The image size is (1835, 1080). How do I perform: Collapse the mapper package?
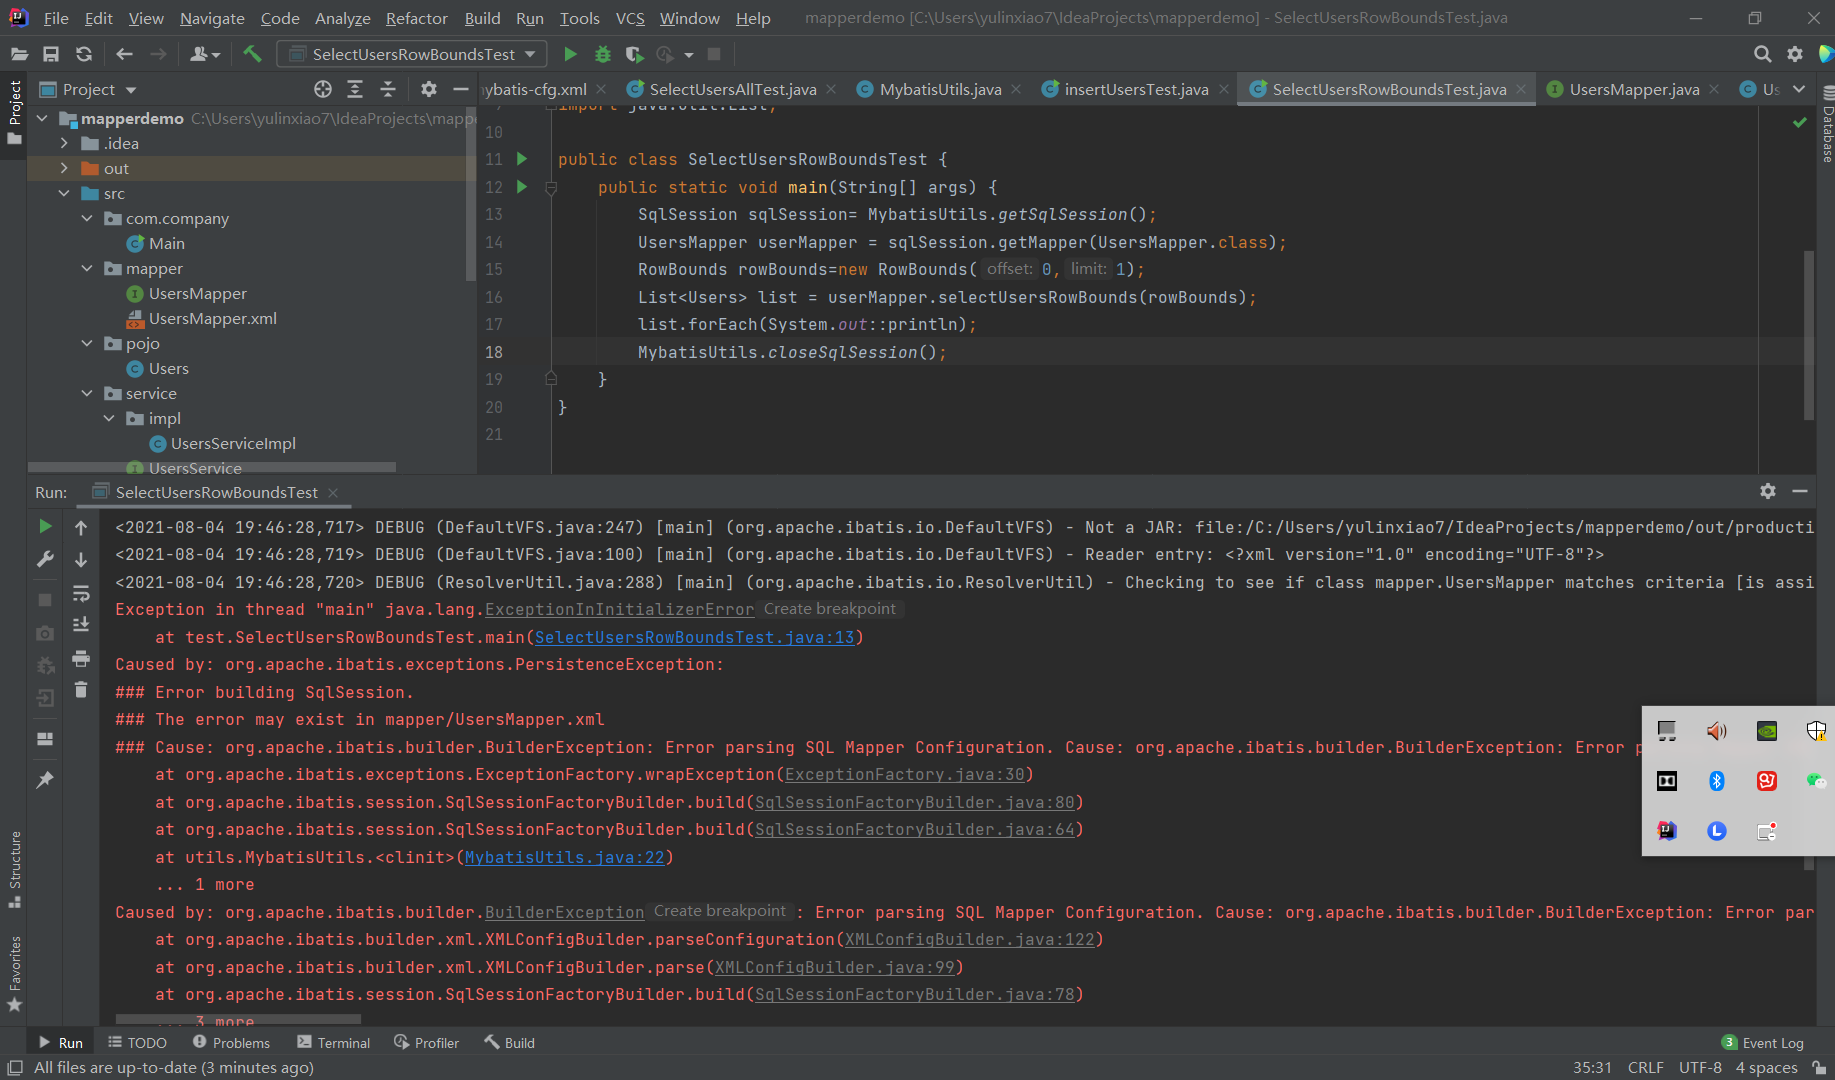click(x=87, y=268)
